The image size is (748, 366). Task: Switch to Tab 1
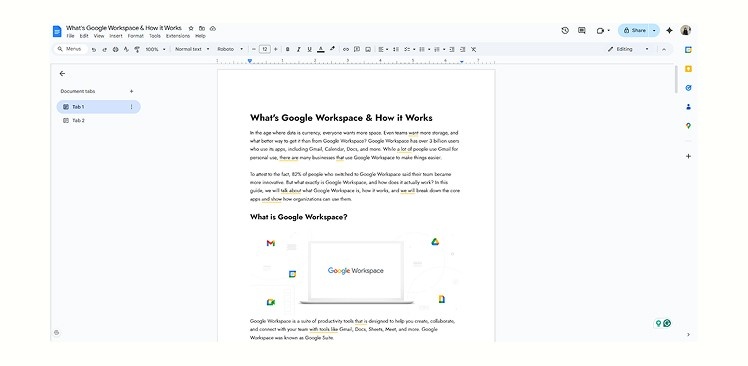(98, 107)
